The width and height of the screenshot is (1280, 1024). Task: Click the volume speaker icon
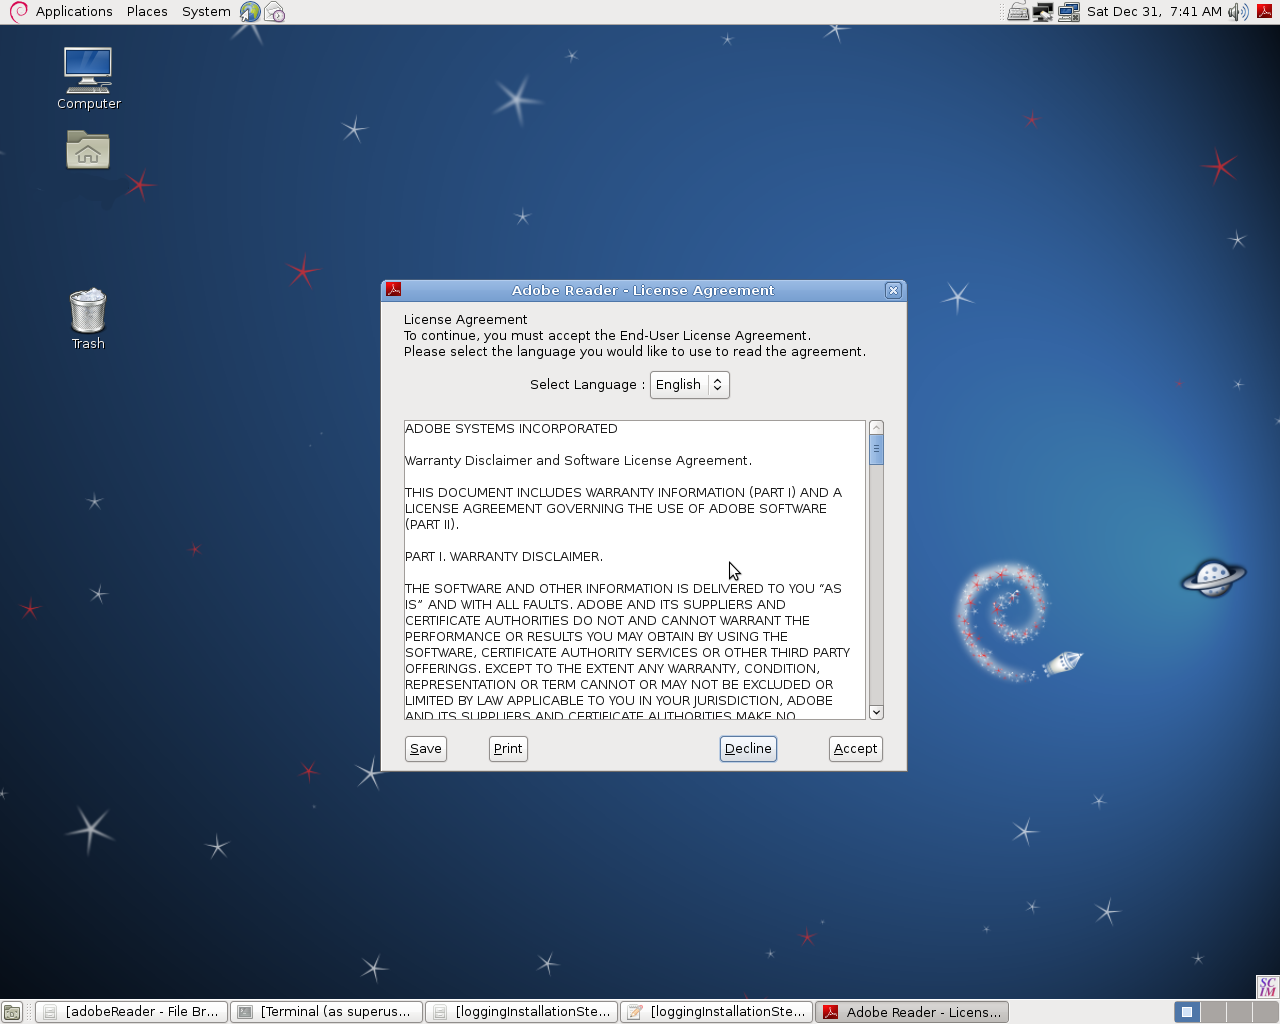(1239, 12)
